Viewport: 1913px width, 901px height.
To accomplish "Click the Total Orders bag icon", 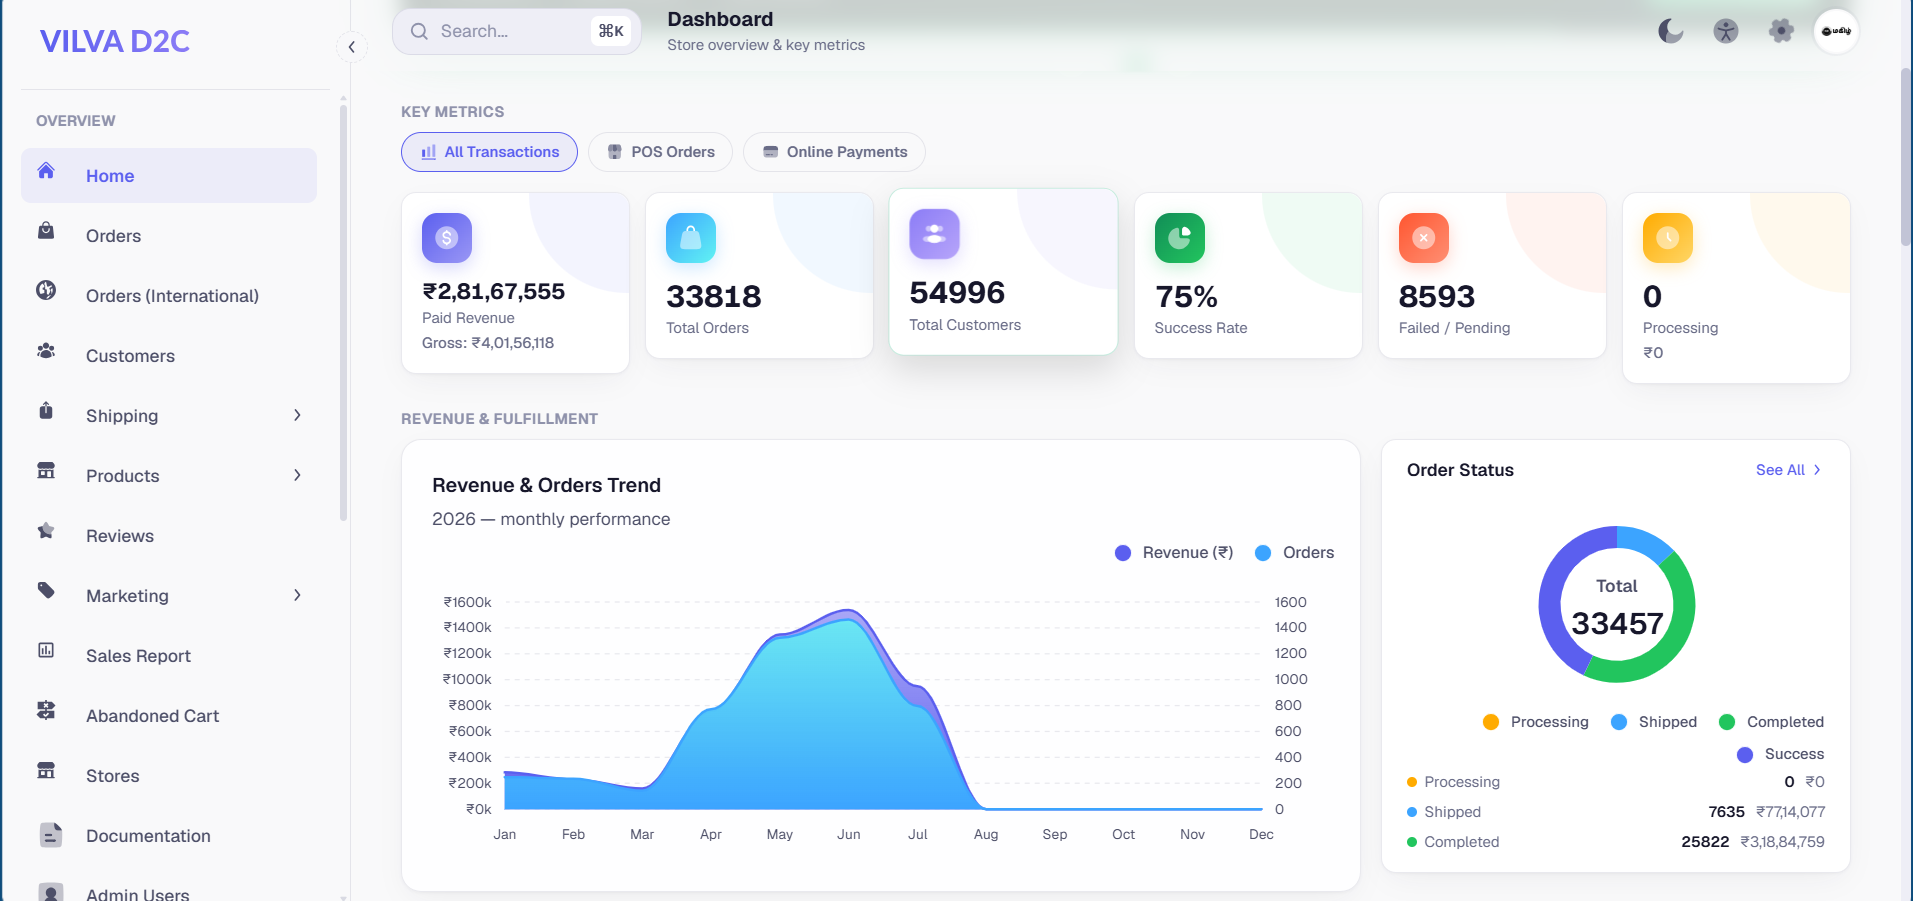I will coord(691,238).
